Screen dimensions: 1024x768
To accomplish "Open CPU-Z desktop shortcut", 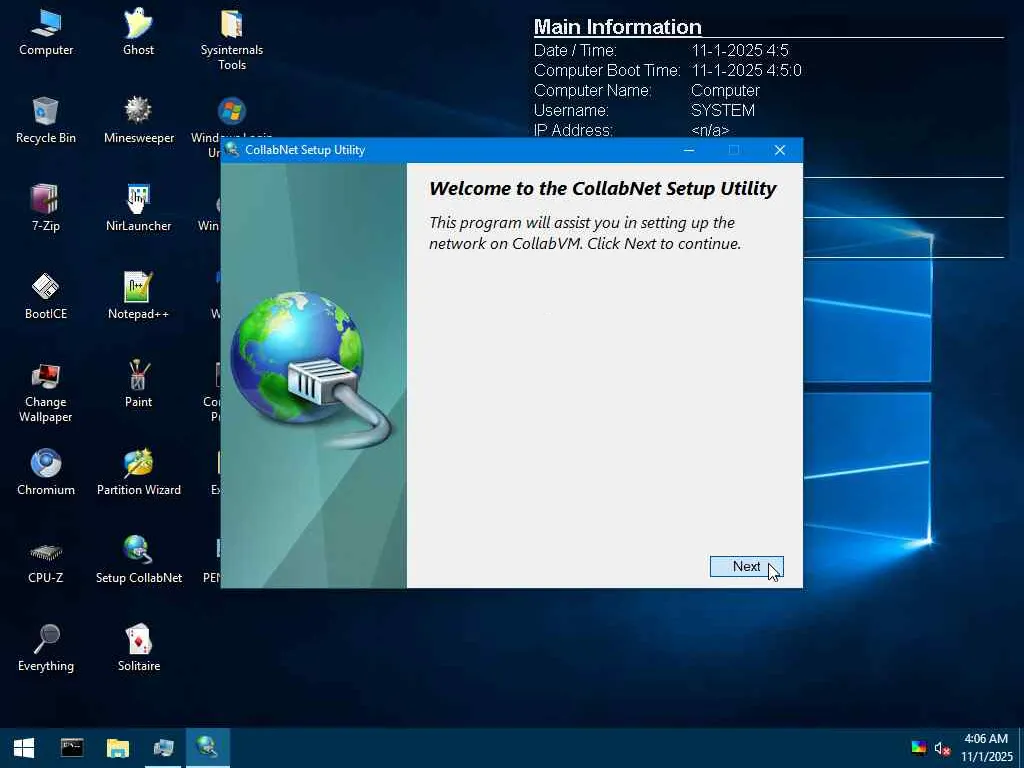I will click(46, 560).
